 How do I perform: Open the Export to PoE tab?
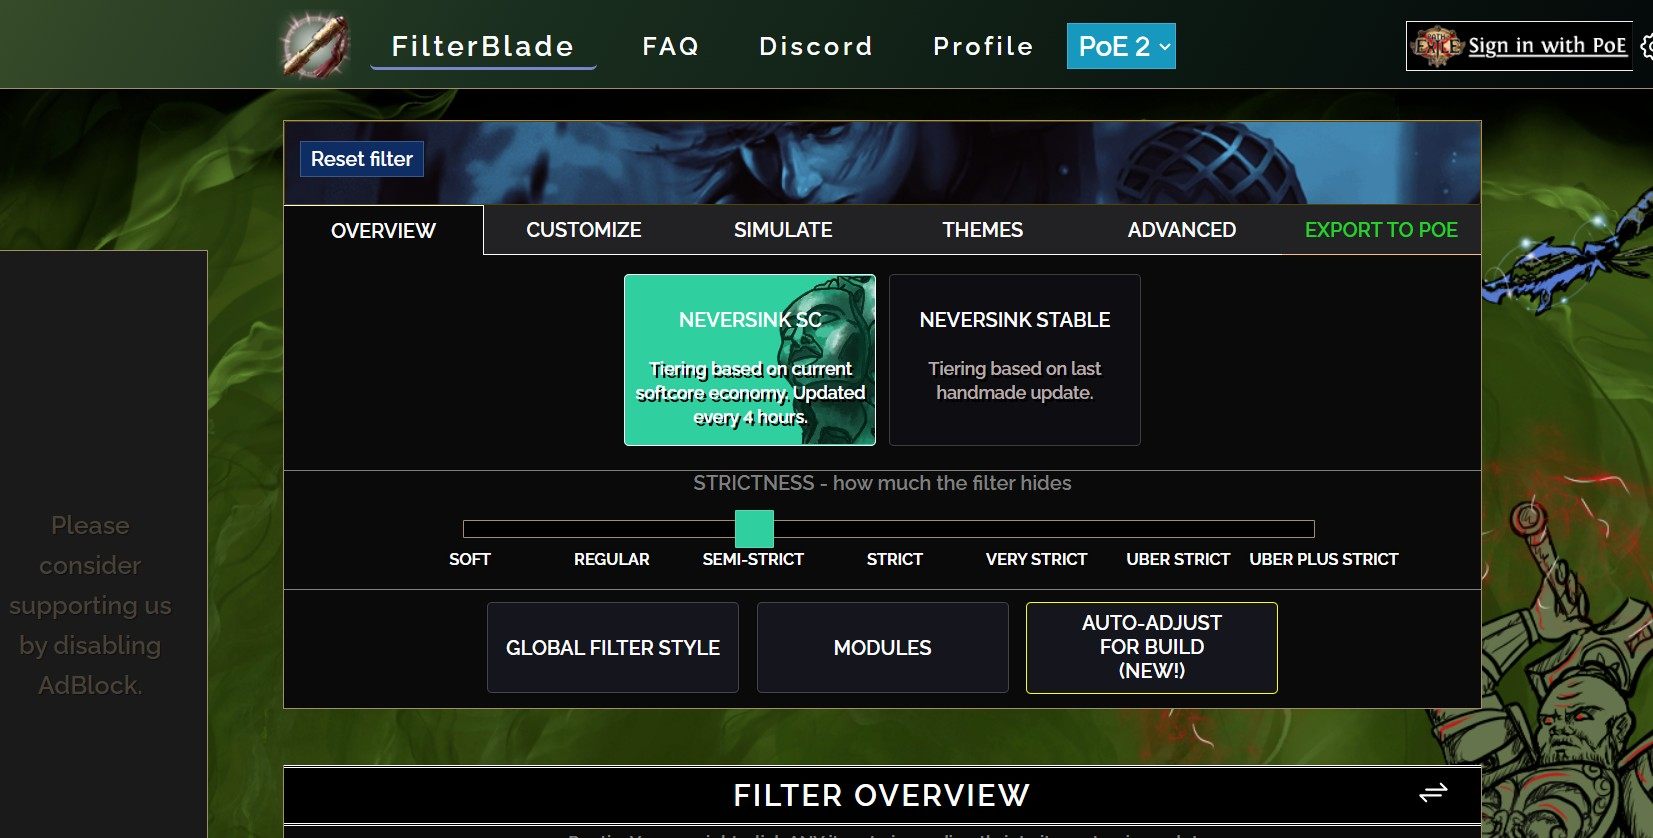(x=1380, y=230)
